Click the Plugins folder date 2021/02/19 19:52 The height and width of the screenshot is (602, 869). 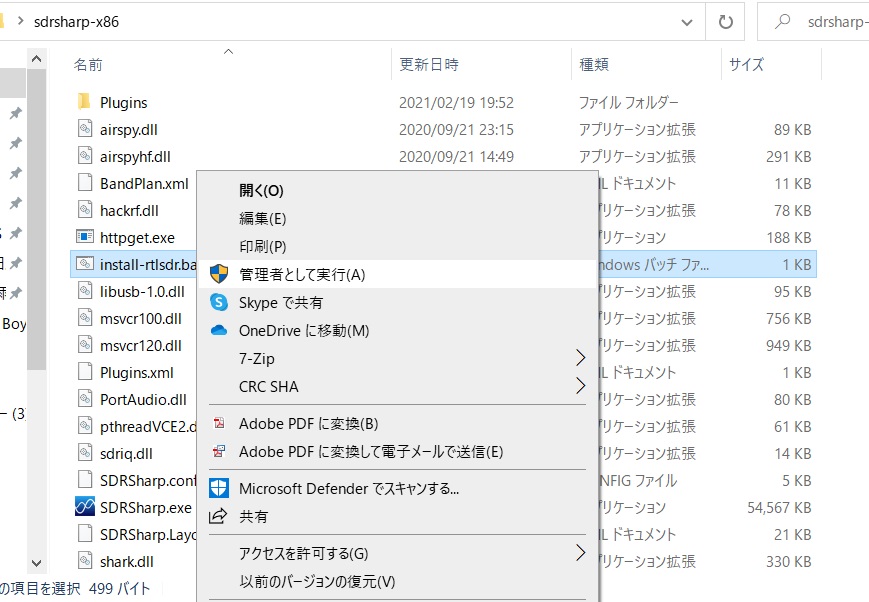pyautogui.click(x=456, y=103)
